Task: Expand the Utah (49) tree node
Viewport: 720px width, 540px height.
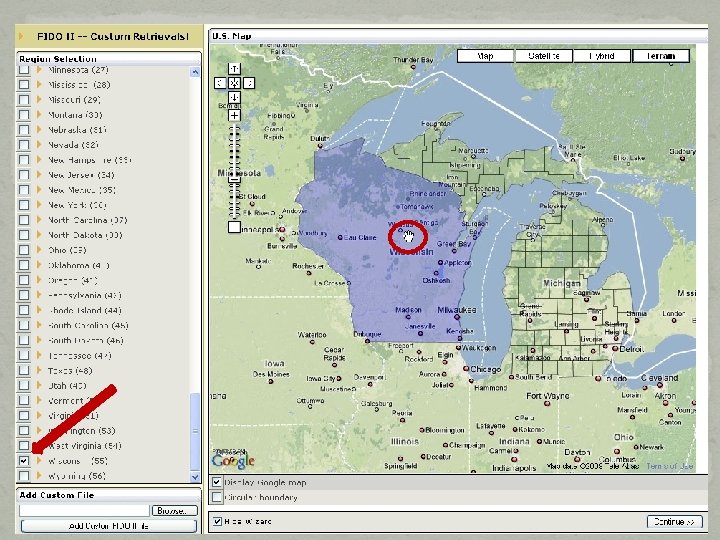Action: 39,386
